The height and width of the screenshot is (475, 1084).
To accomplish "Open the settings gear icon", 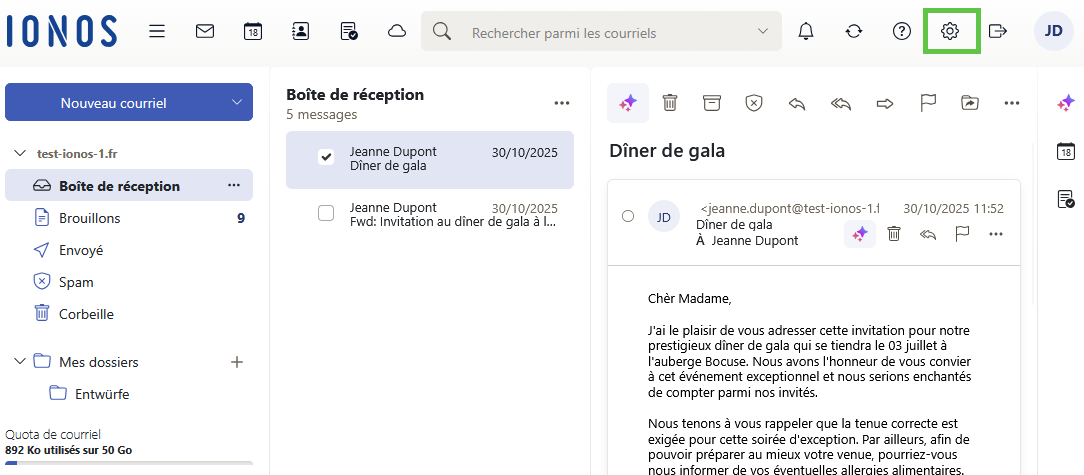I will click(950, 31).
